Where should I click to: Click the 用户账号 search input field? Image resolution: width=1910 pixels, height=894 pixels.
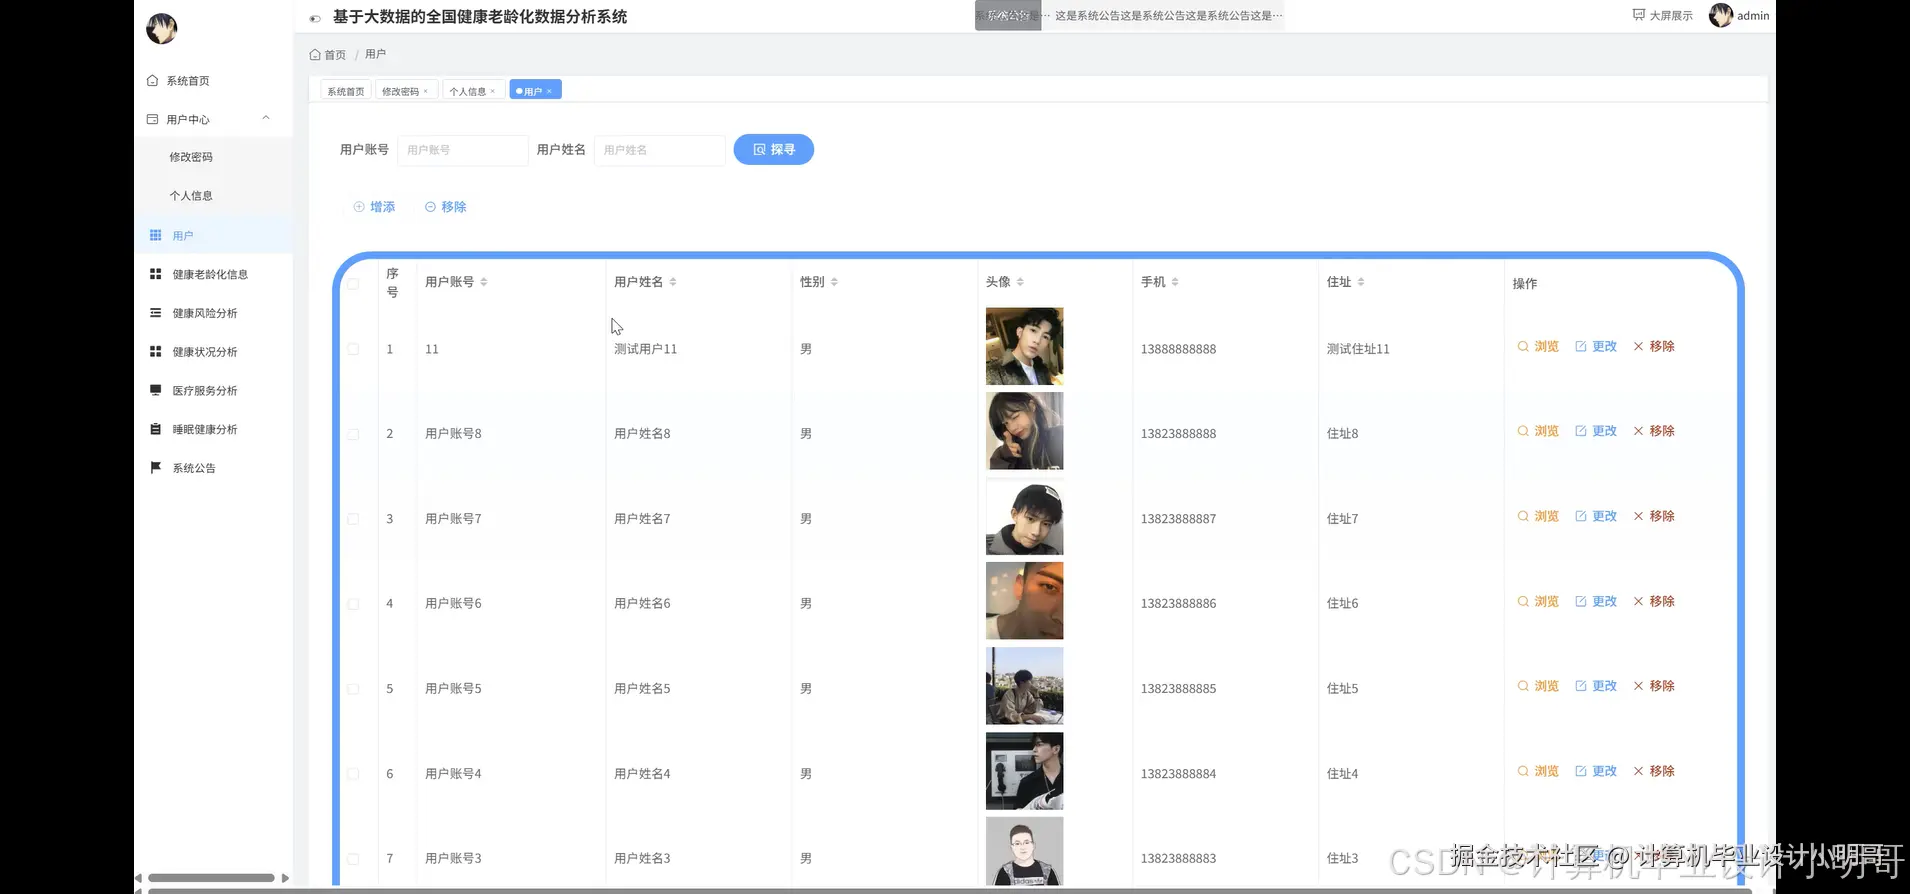tap(463, 150)
